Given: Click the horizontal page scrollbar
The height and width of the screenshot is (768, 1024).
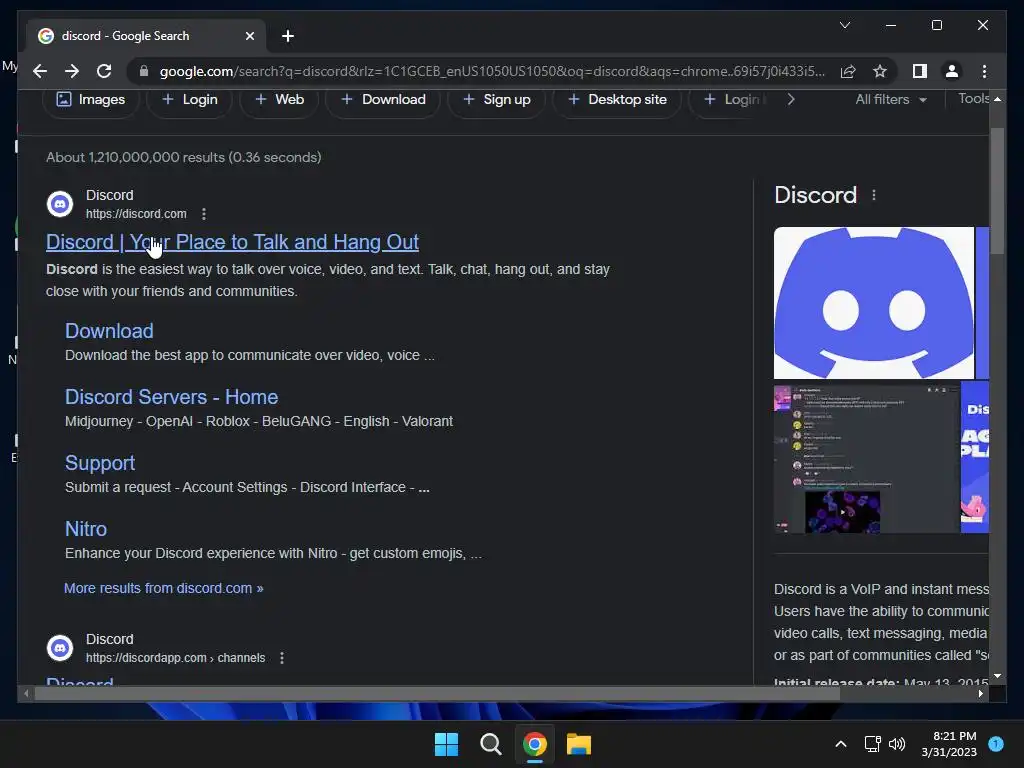Looking at the screenshot, I should coord(437,694).
